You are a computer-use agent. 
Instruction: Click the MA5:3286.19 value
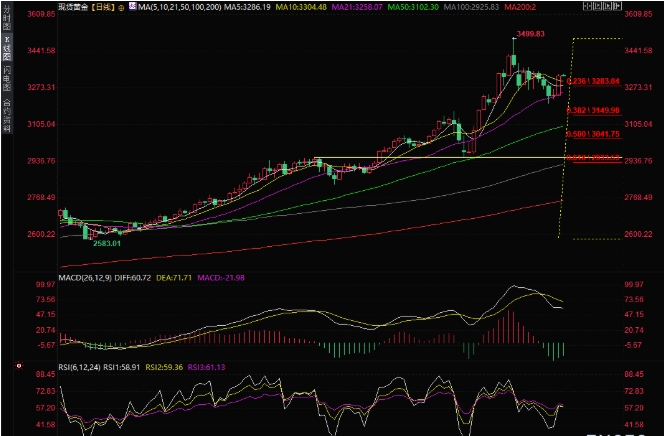point(247,7)
